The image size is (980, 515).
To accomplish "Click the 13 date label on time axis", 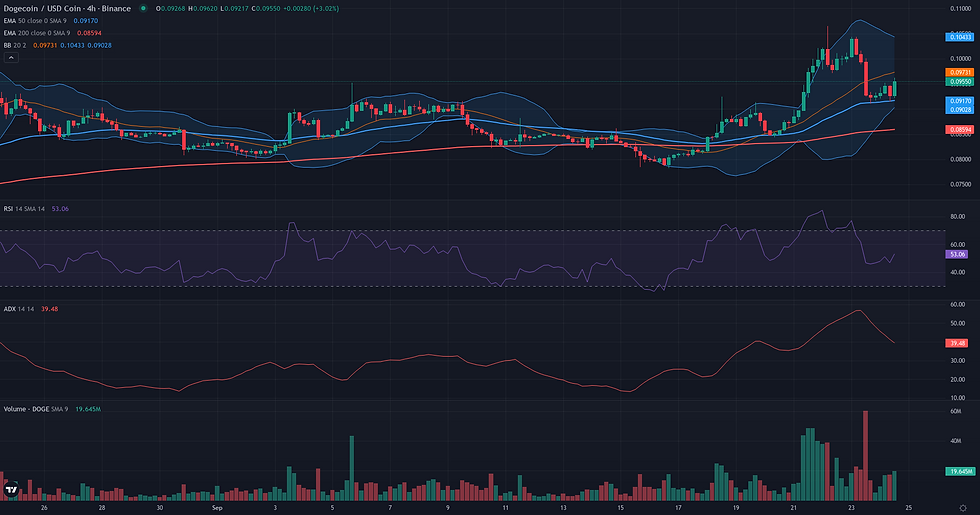I will point(562,508).
